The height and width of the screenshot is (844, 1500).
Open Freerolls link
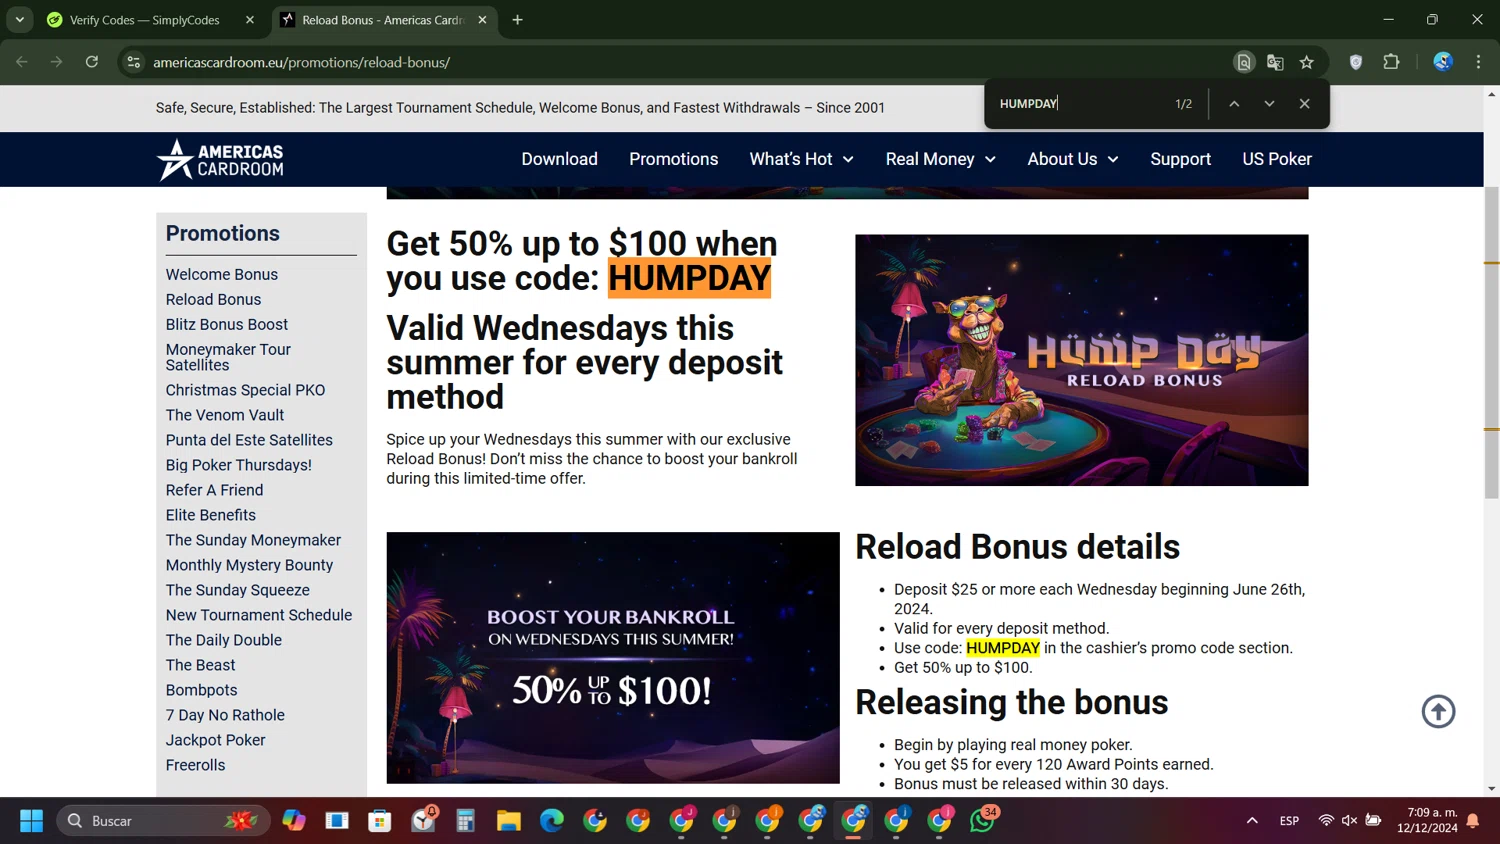pyautogui.click(x=196, y=765)
